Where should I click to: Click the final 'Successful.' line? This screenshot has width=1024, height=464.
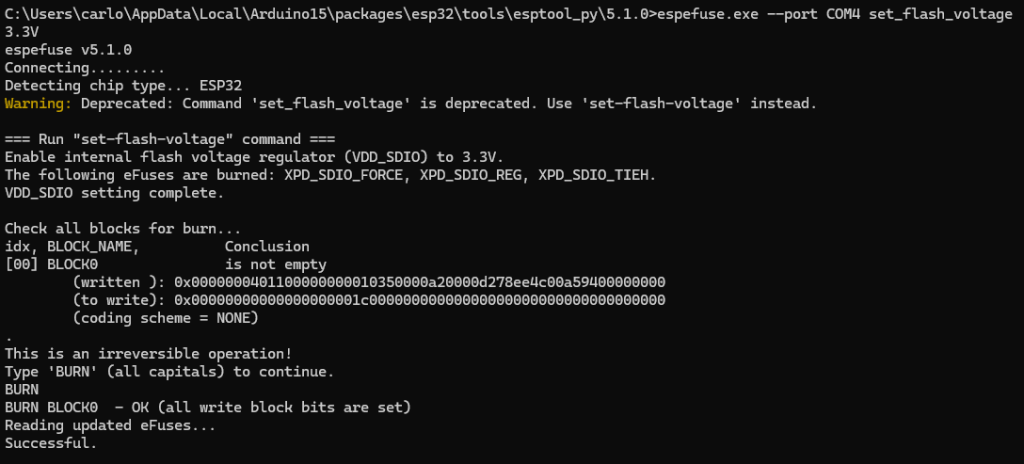click(51, 442)
